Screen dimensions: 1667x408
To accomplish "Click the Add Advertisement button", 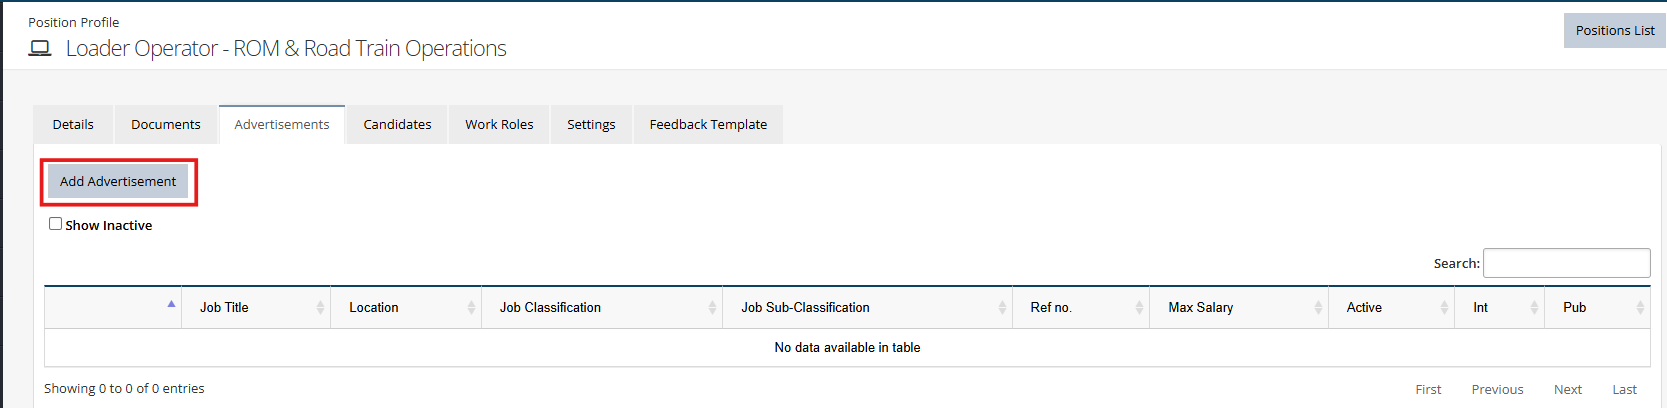I will pyautogui.click(x=118, y=182).
